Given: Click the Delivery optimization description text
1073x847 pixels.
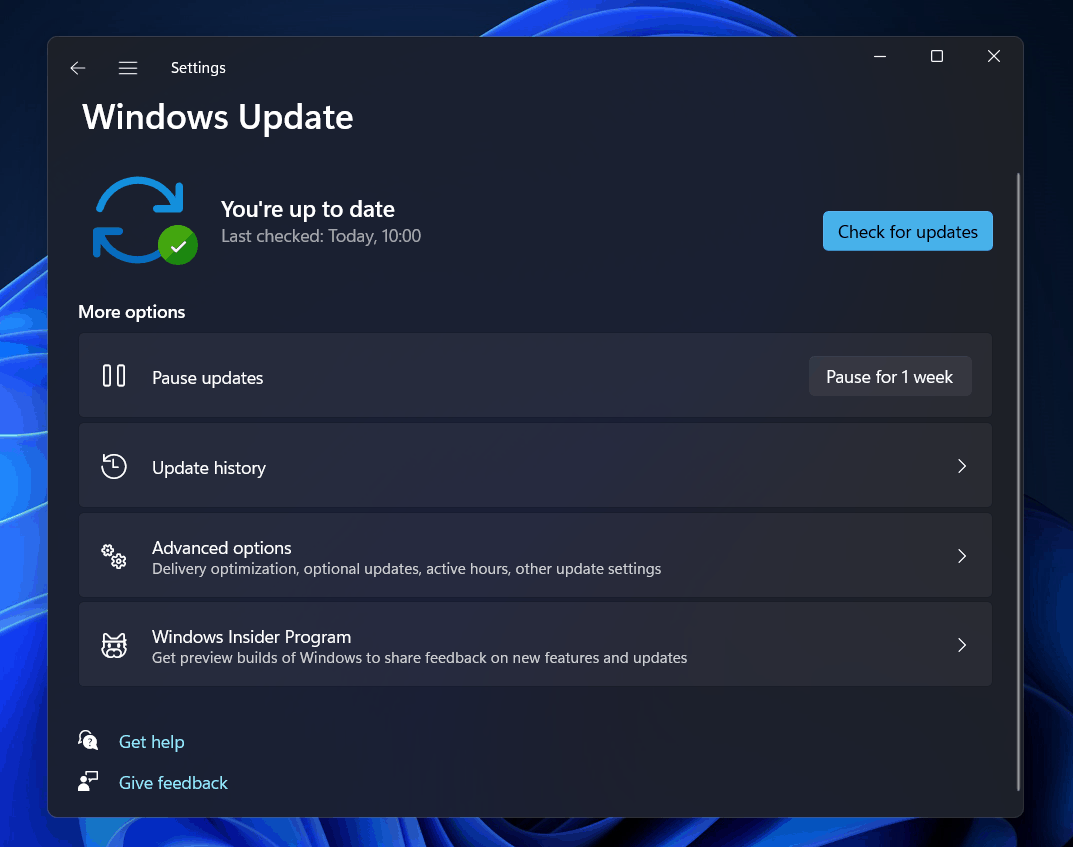Looking at the screenshot, I should point(406,569).
